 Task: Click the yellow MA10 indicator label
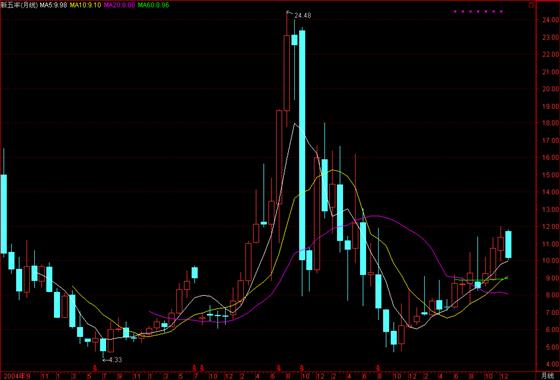point(85,5)
